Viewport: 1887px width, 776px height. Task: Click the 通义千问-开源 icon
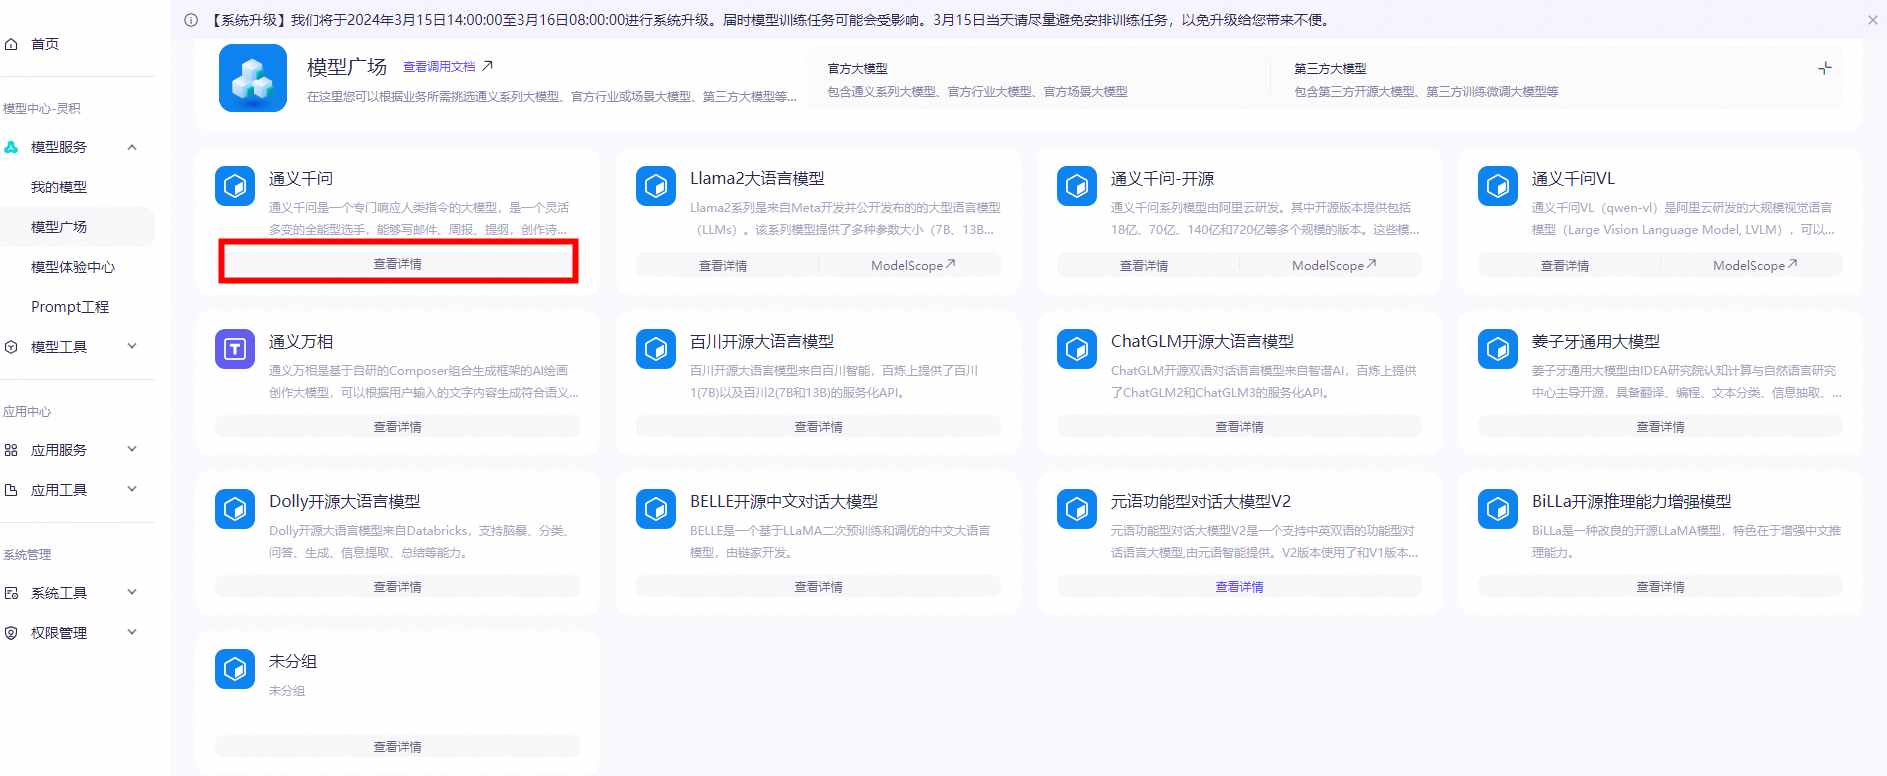click(1077, 186)
